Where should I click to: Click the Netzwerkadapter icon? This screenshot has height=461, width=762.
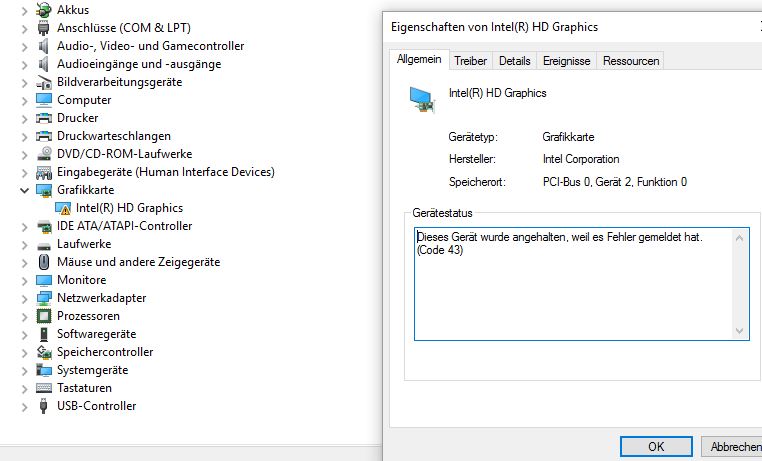[x=44, y=298]
